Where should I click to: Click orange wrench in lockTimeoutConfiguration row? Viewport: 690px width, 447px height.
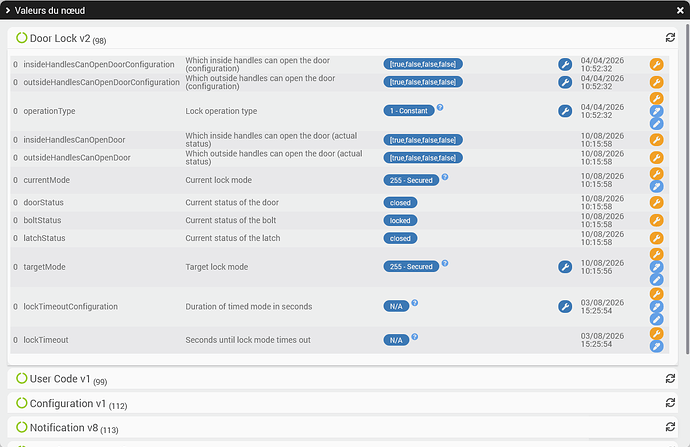click(x=657, y=293)
